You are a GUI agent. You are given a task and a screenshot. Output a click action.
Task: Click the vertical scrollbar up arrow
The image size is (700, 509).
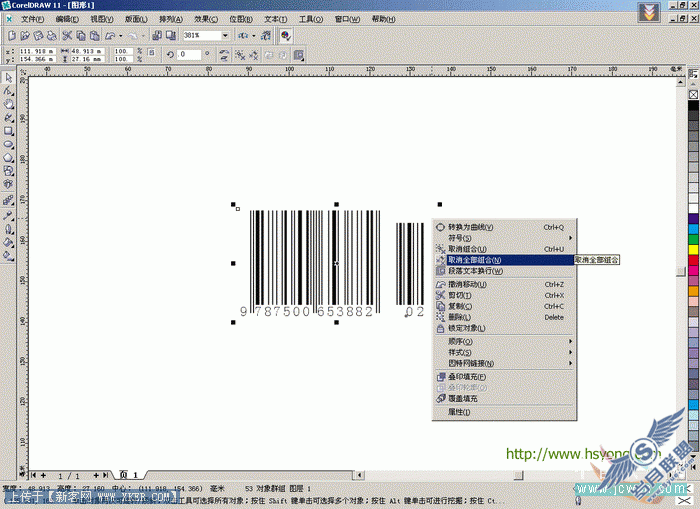680,82
